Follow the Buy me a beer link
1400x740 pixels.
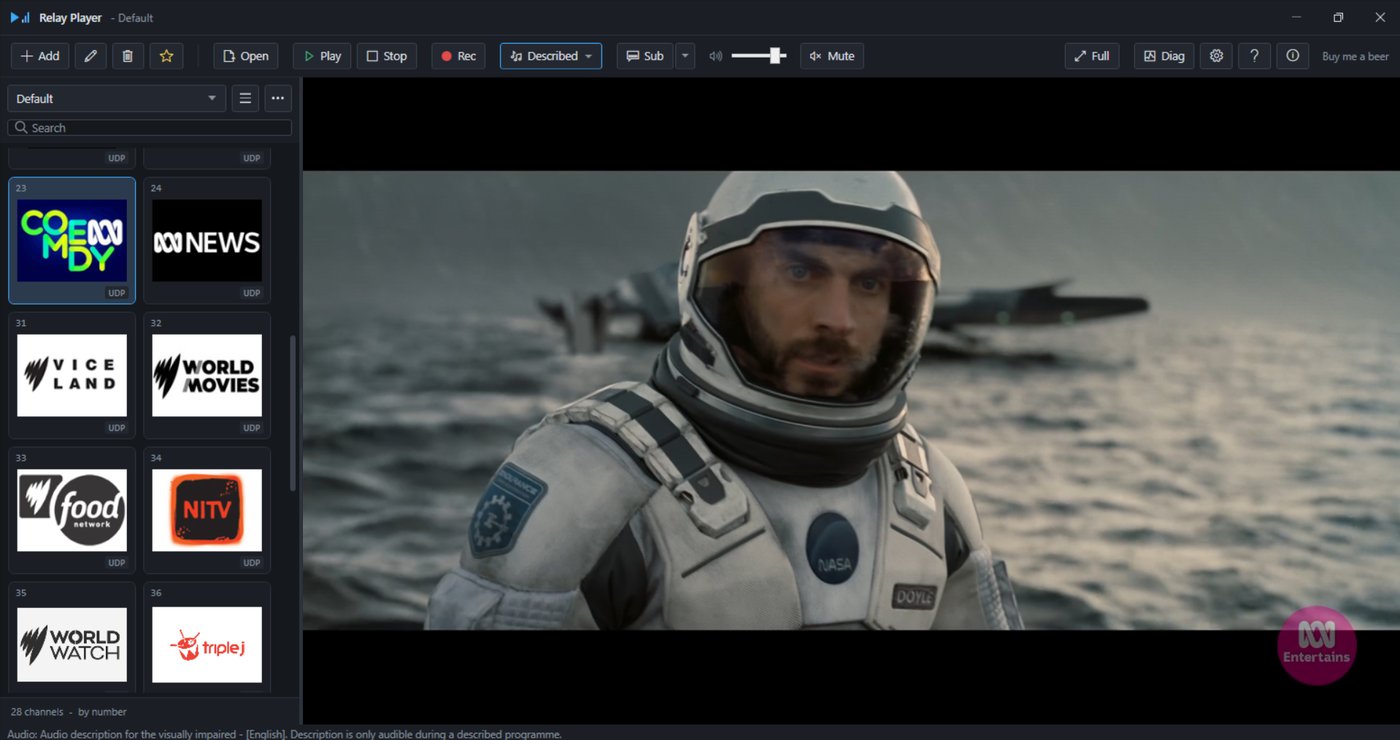[x=1355, y=56]
